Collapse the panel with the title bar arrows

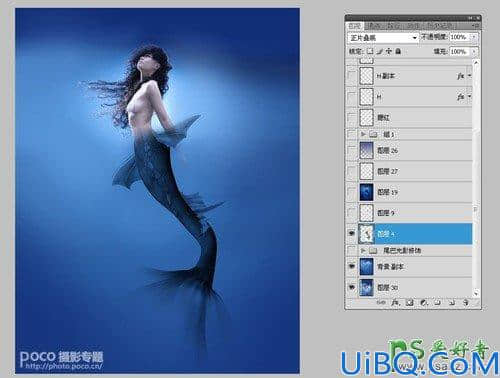point(470,18)
